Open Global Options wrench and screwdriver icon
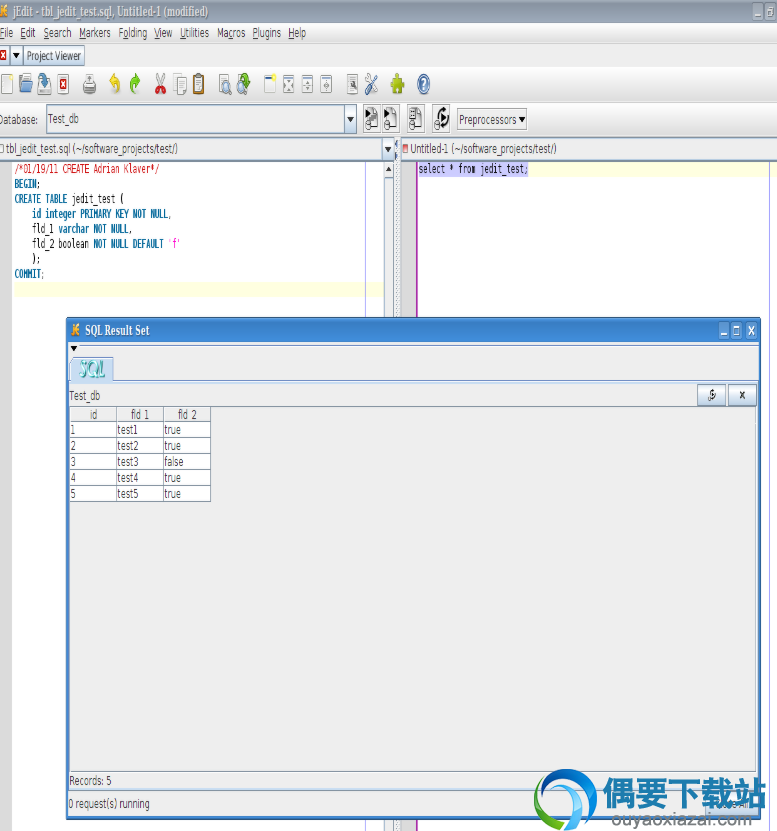Screen dimensions: 777x831 [372, 84]
